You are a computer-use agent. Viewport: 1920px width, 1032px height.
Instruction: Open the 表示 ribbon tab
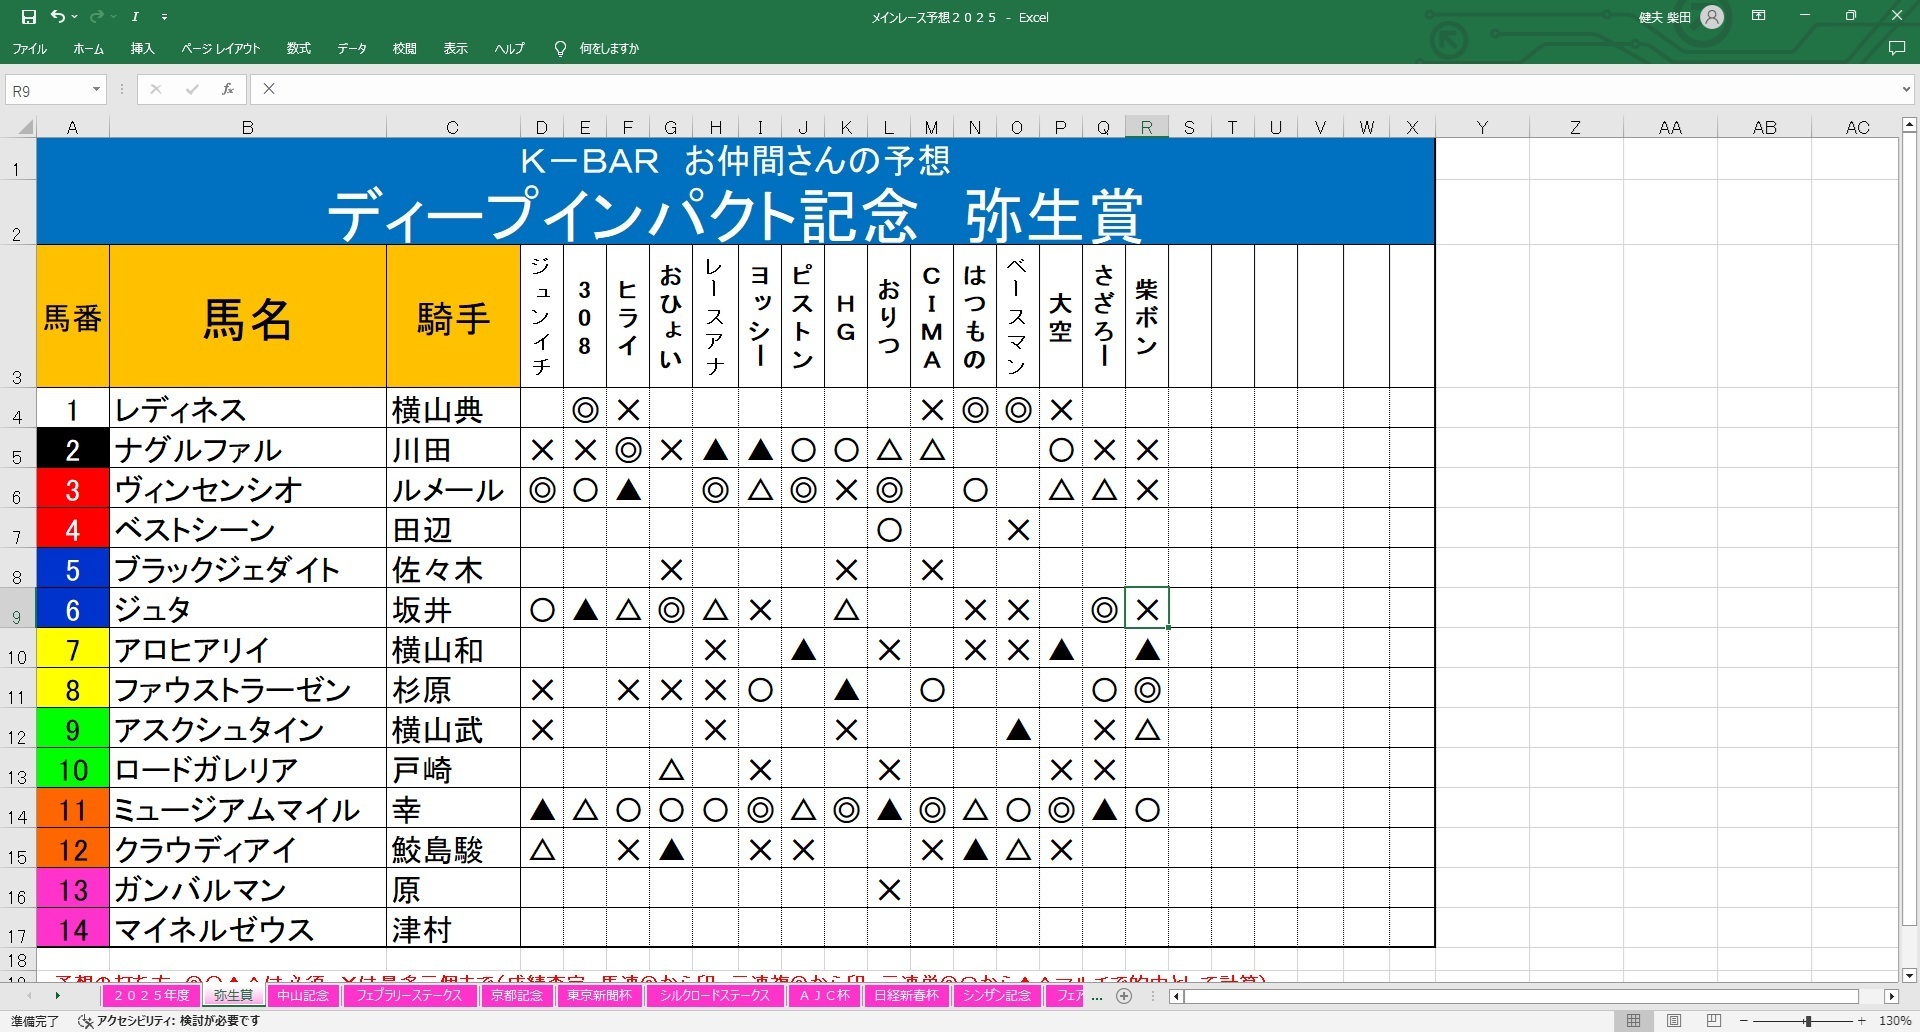(x=456, y=48)
